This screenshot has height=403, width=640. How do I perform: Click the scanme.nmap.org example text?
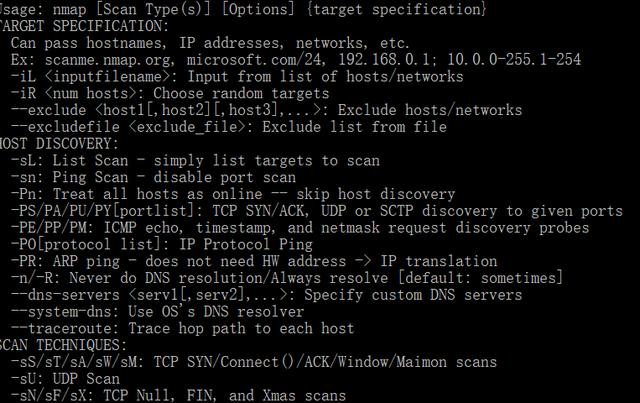(108, 60)
